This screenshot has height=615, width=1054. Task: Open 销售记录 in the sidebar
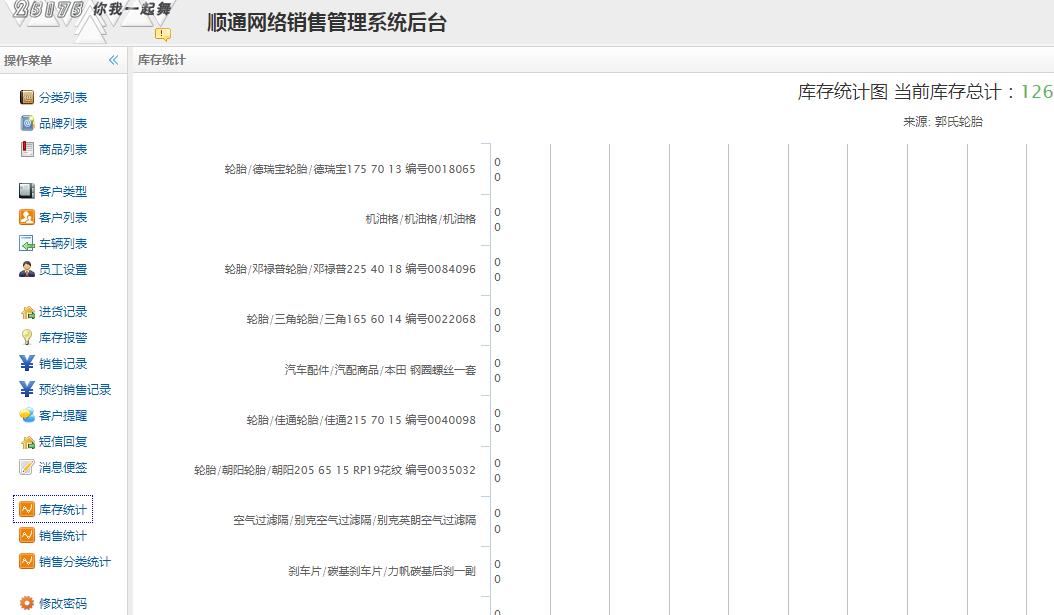tap(62, 364)
